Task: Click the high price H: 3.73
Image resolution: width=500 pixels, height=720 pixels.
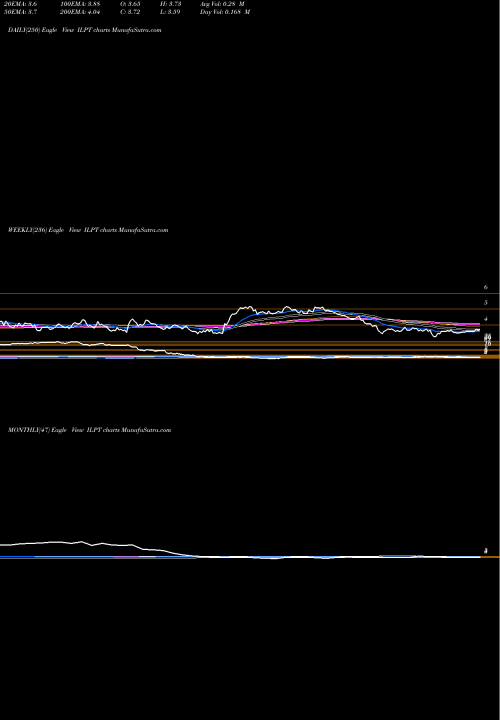Action: [172, 4]
